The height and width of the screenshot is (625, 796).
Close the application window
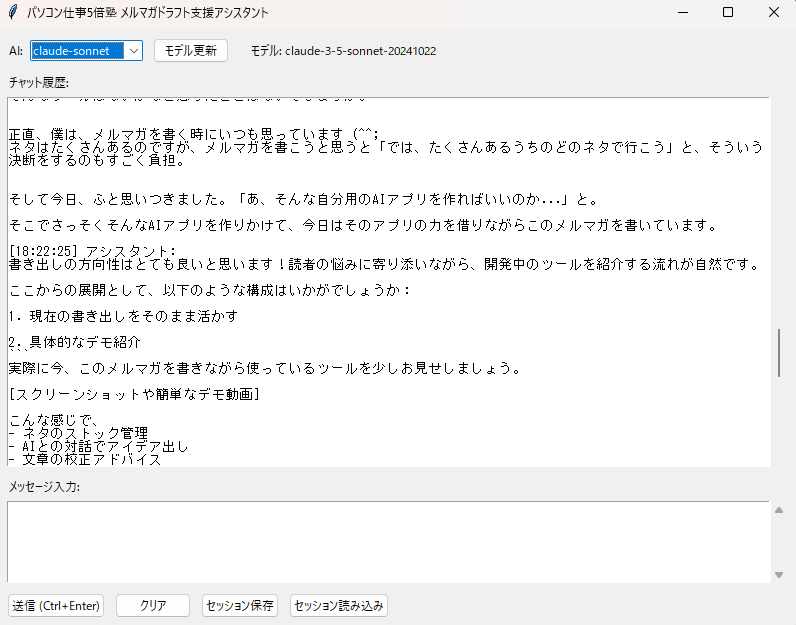(x=774, y=12)
